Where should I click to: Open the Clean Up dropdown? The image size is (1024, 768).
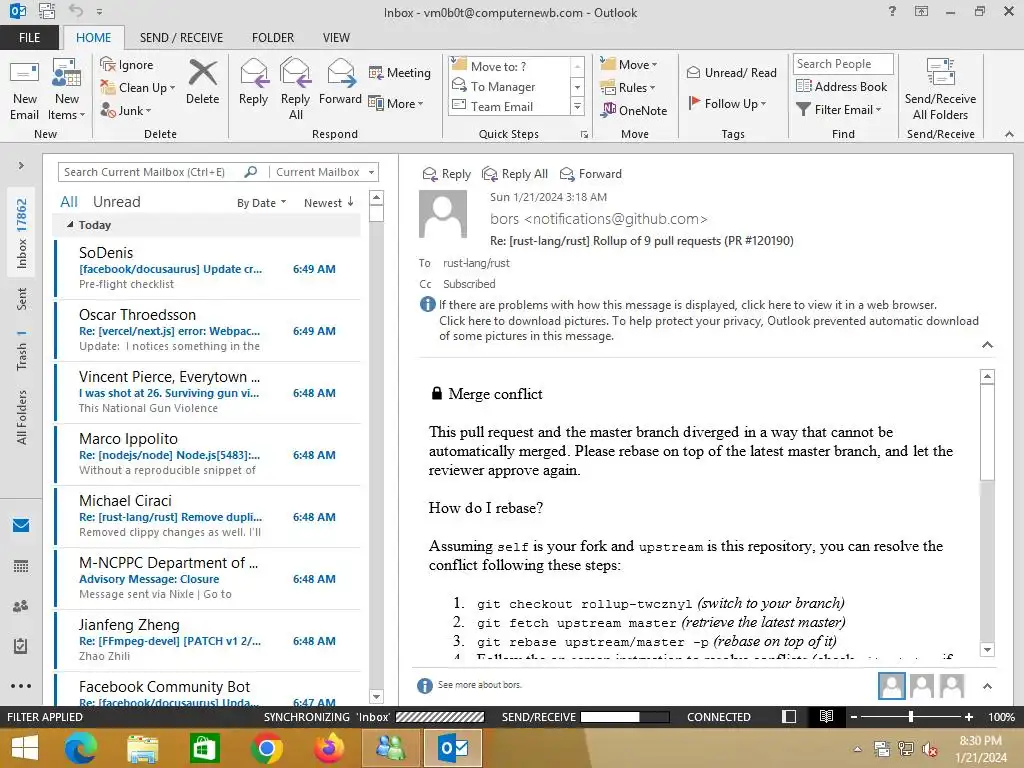coord(138,88)
